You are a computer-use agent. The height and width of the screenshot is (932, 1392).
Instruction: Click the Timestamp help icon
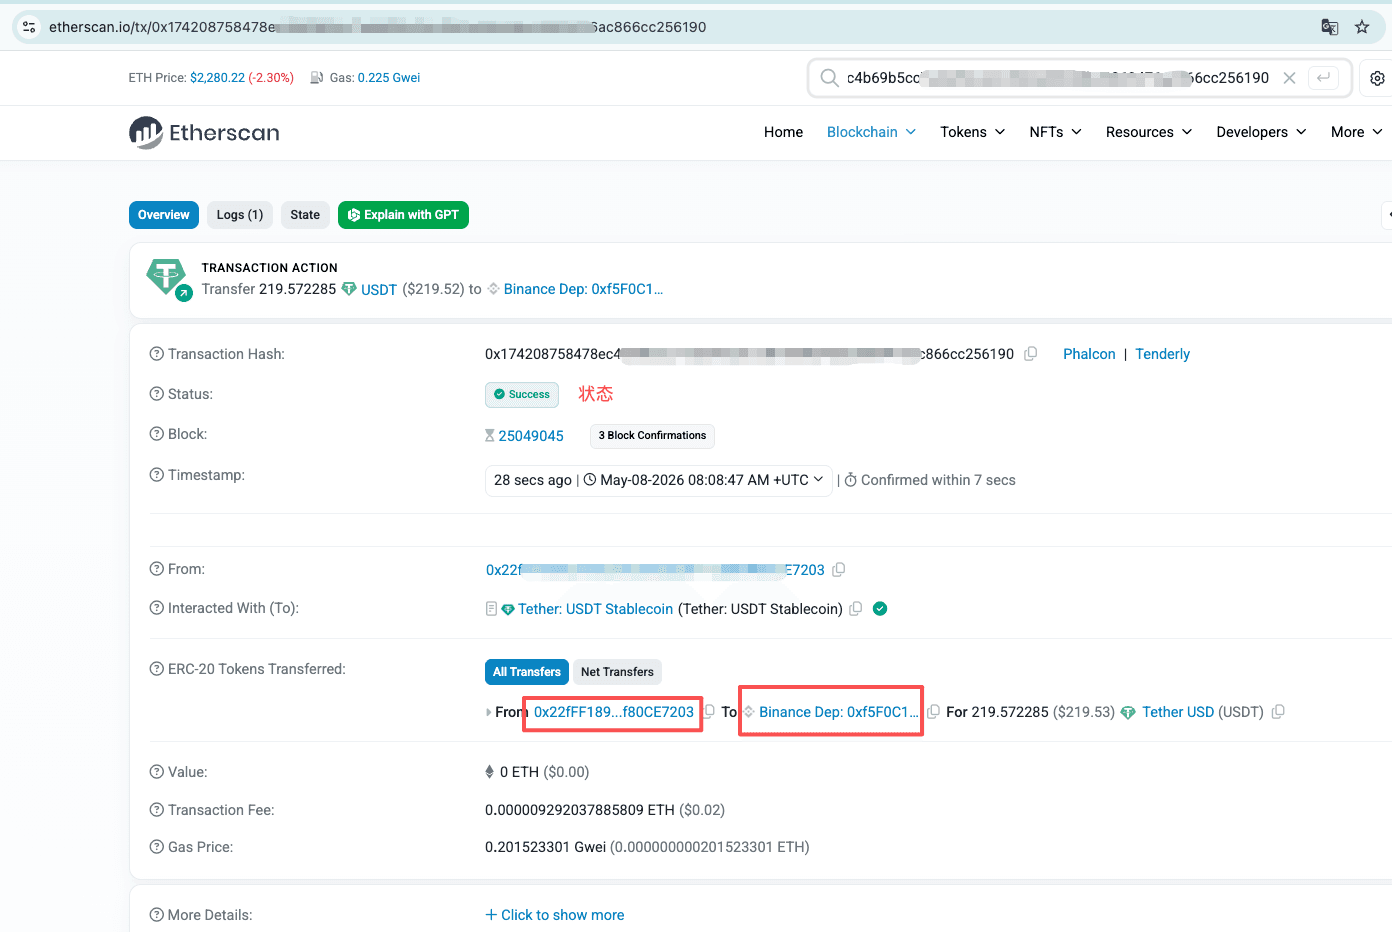tap(157, 475)
